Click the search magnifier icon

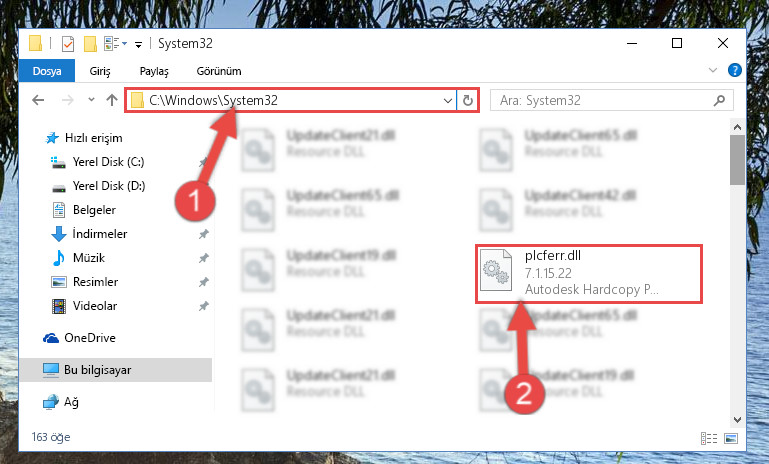(719, 101)
